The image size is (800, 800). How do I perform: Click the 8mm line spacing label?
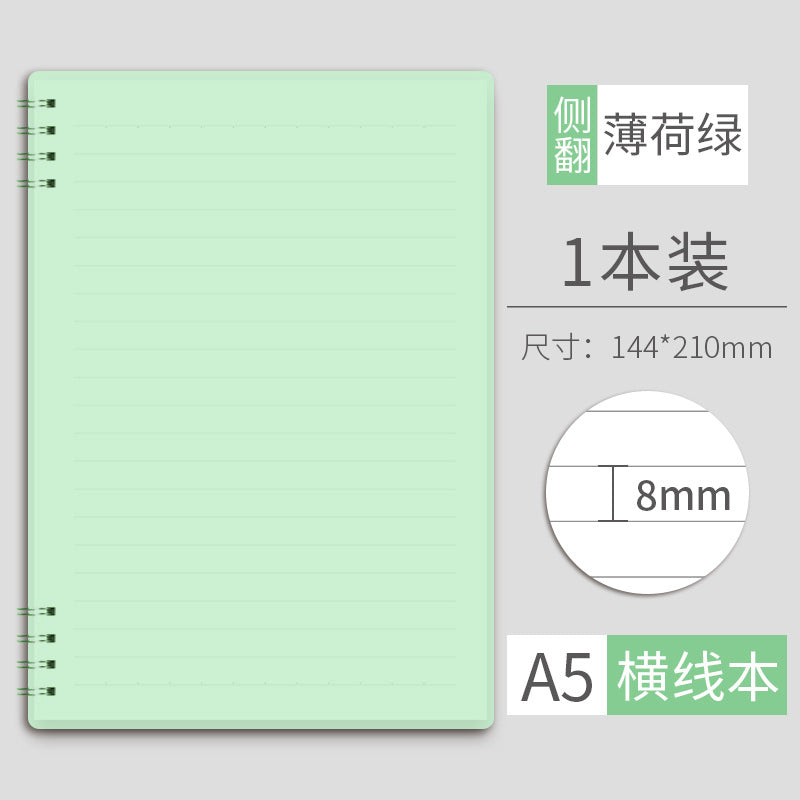(683, 495)
